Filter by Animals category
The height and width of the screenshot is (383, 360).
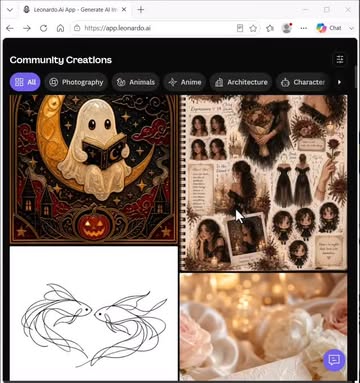(x=136, y=82)
